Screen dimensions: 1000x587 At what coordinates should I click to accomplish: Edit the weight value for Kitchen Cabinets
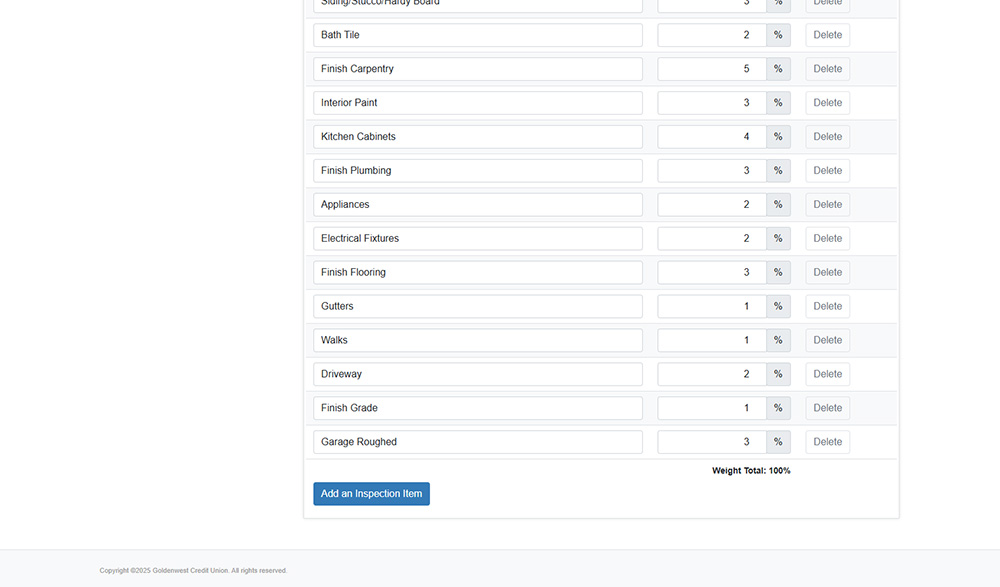(x=711, y=136)
